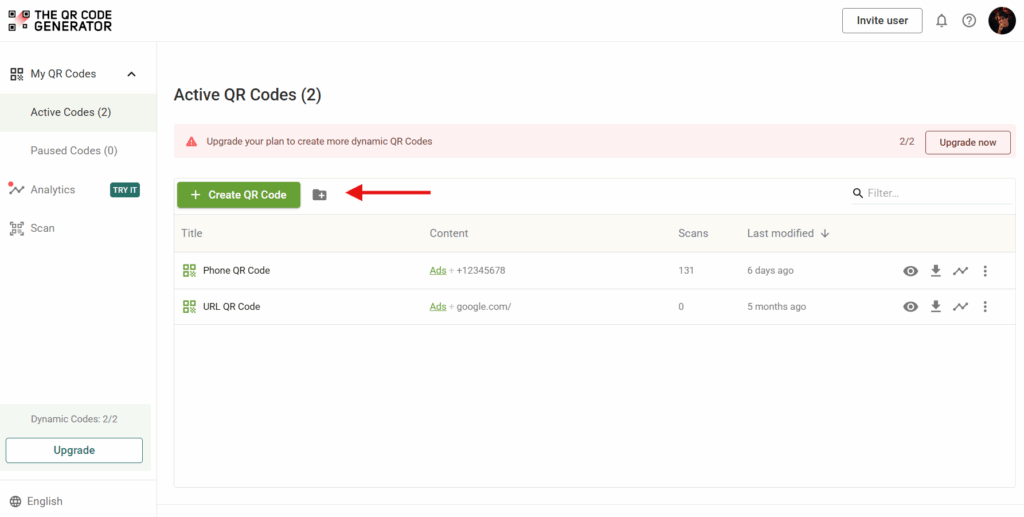
Task: Go to Paused Codes (0)
Action: tap(74, 151)
